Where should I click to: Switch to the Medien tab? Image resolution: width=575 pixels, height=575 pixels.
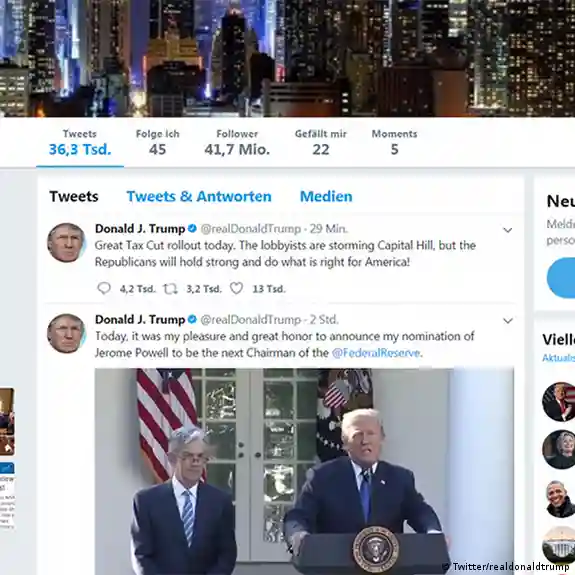(326, 197)
